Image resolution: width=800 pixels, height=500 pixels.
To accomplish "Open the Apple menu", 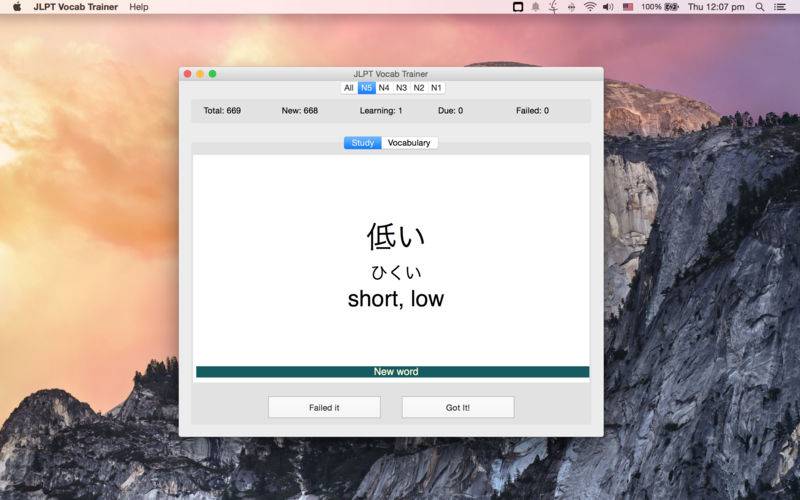I will pos(17,7).
